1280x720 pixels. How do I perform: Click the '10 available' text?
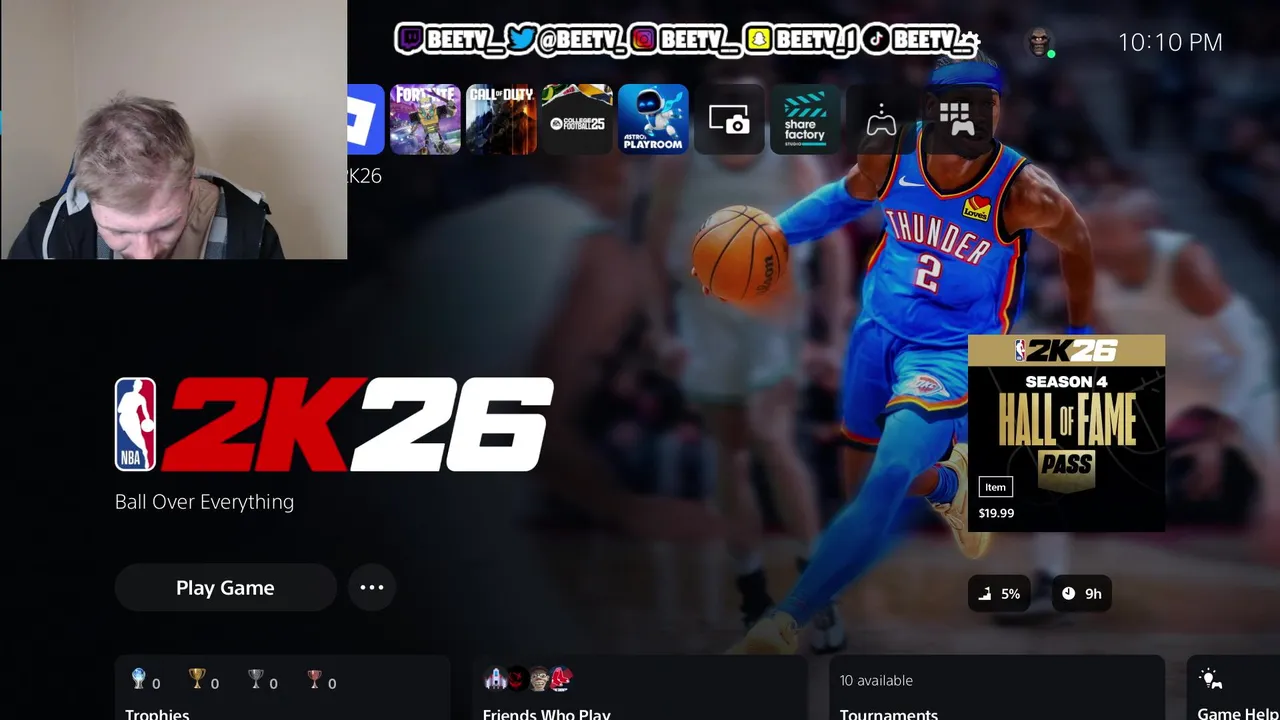coord(876,680)
